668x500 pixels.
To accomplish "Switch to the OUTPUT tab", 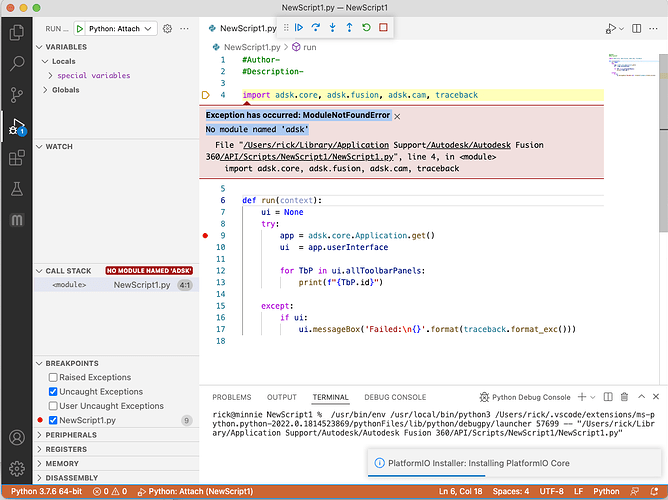I will 282,397.
